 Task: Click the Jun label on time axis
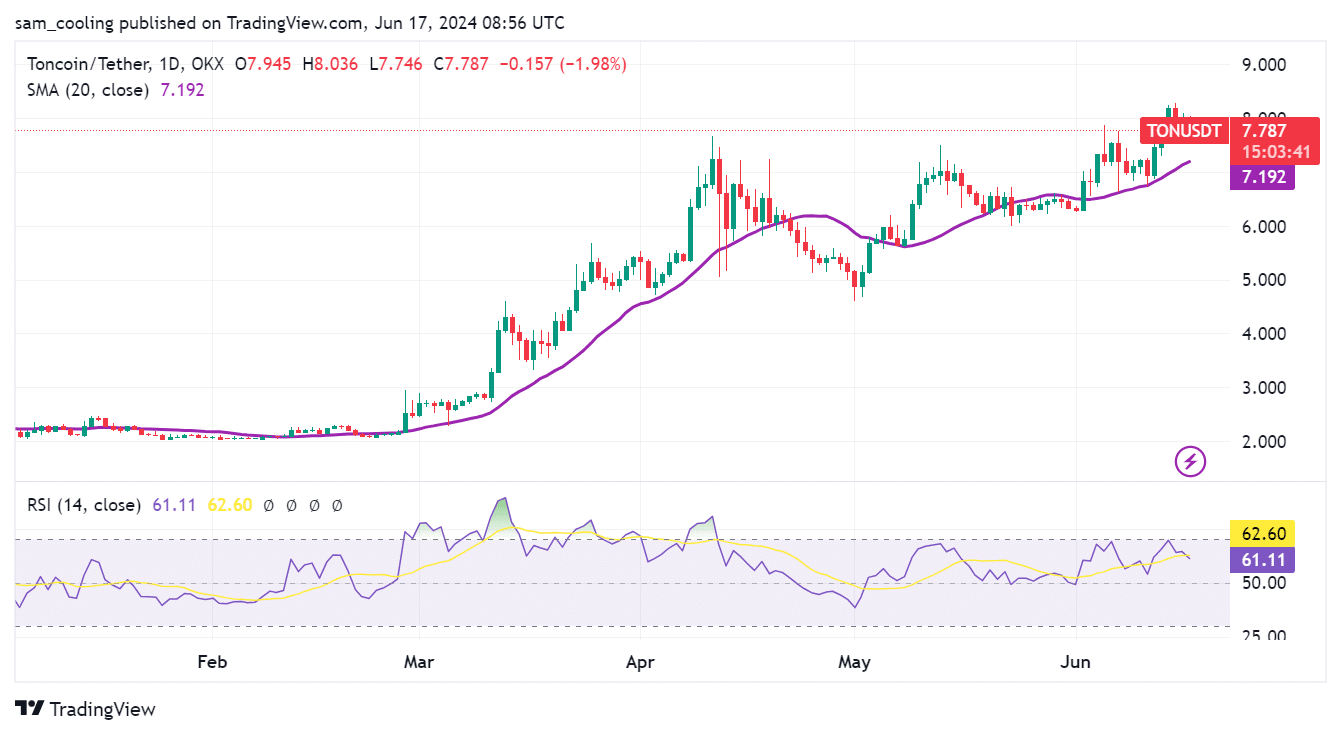click(x=1076, y=662)
